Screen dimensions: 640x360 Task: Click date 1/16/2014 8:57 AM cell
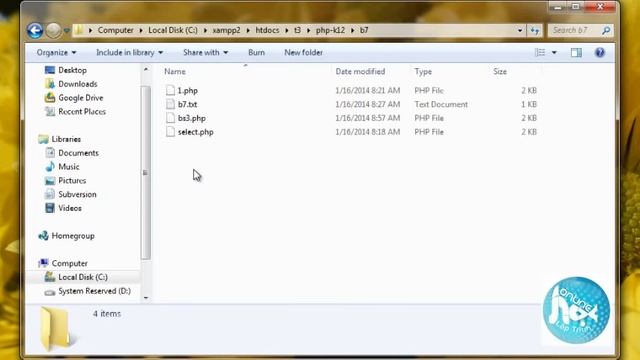[x=367, y=118]
